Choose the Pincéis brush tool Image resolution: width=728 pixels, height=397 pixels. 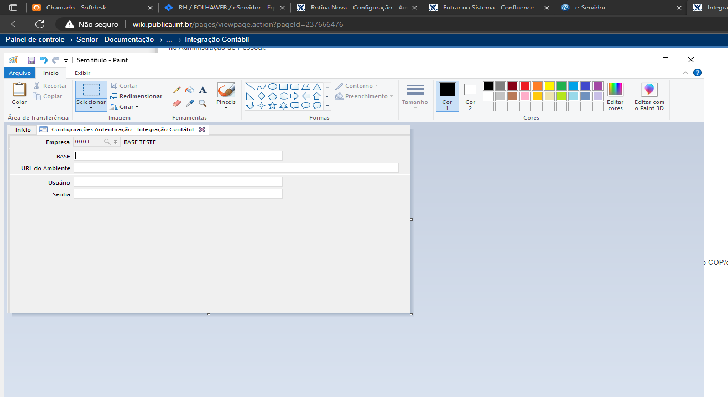click(226, 90)
